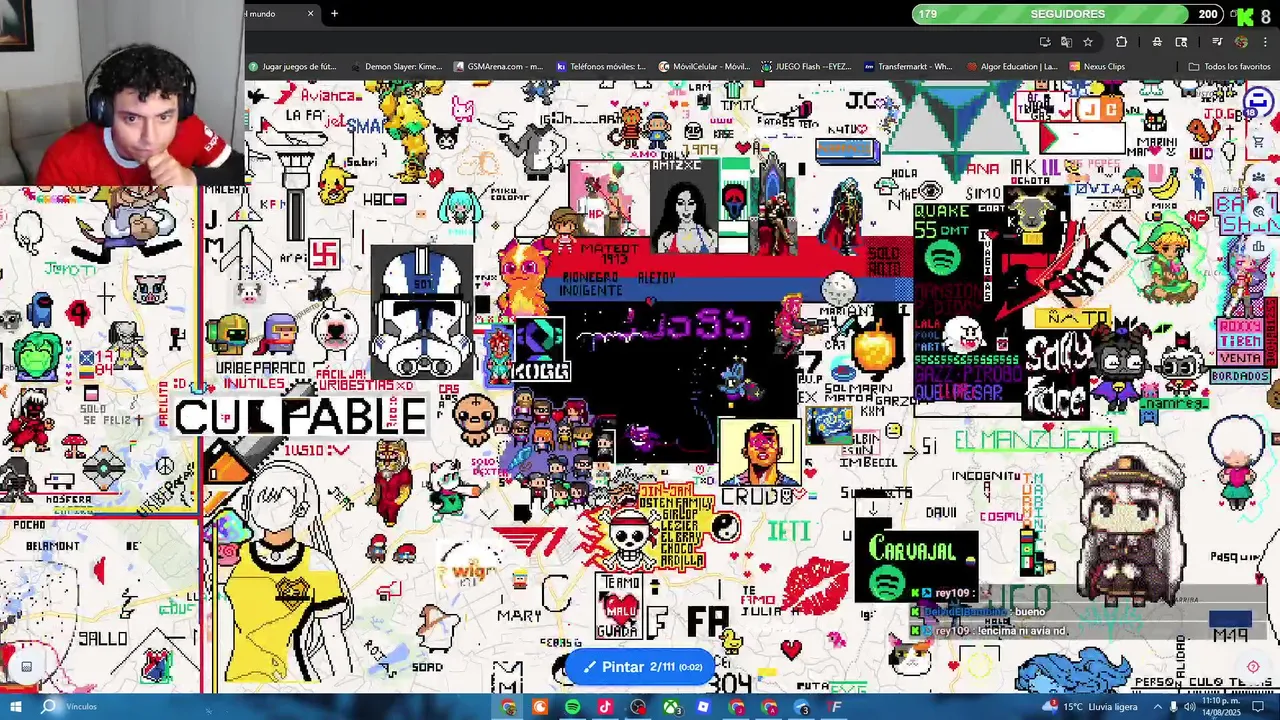Image resolution: width=1280 pixels, height=720 pixels.
Task: Open 'Jugar juegos de fút...' bookmark
Action: [292, 67]
